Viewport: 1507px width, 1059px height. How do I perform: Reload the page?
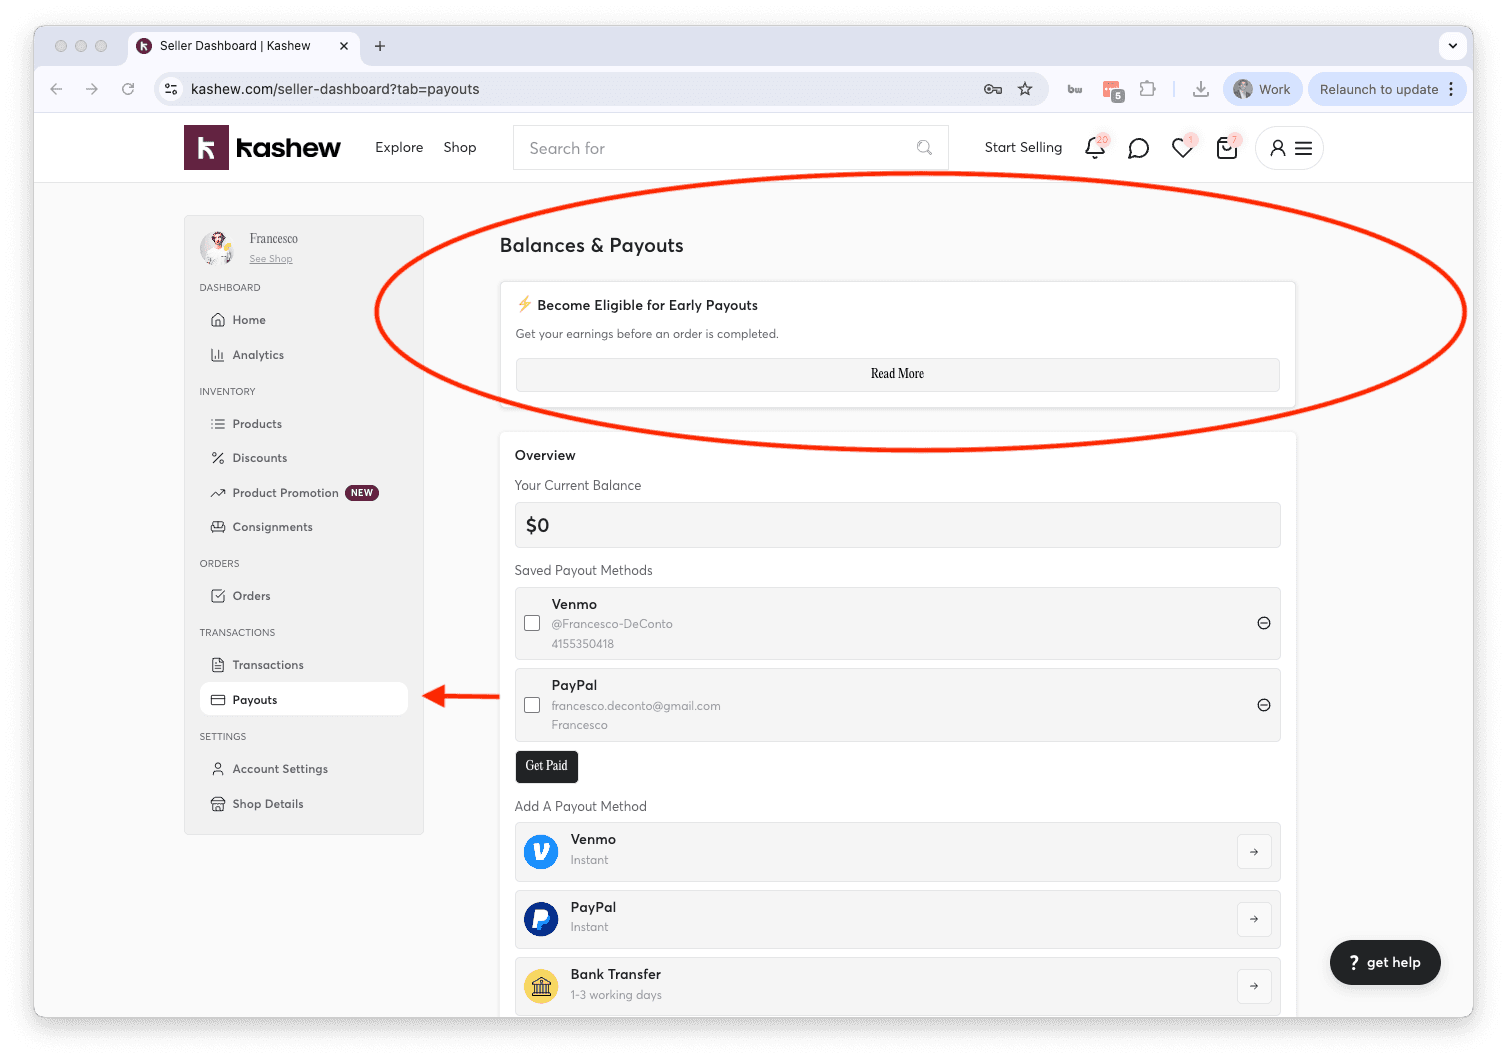128,89
